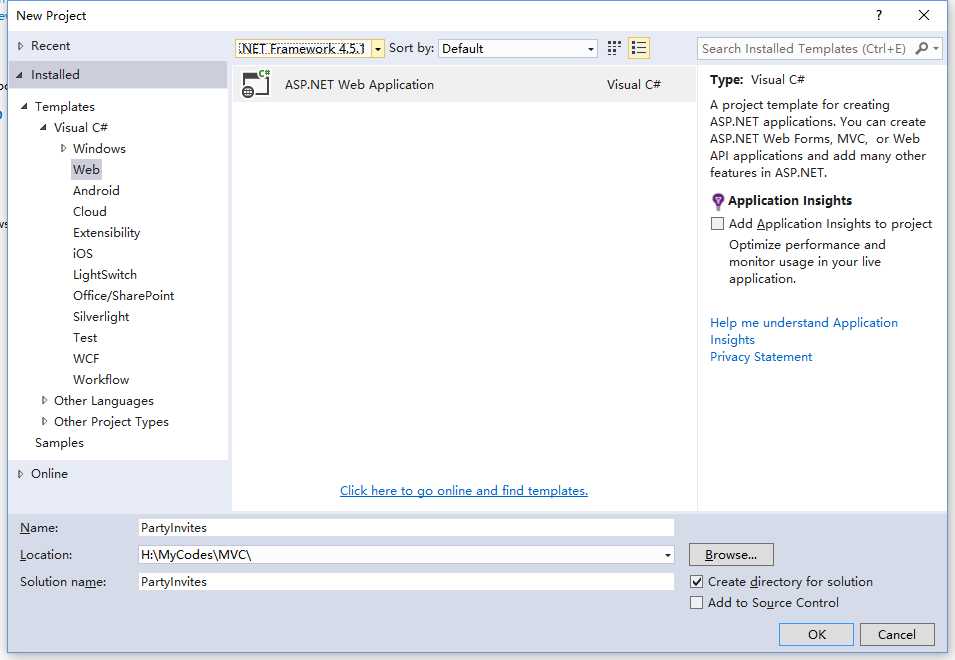Open the Location path dropdown arrow
The height and width of the screenshot is (660, 955).
tap(668, 555)
